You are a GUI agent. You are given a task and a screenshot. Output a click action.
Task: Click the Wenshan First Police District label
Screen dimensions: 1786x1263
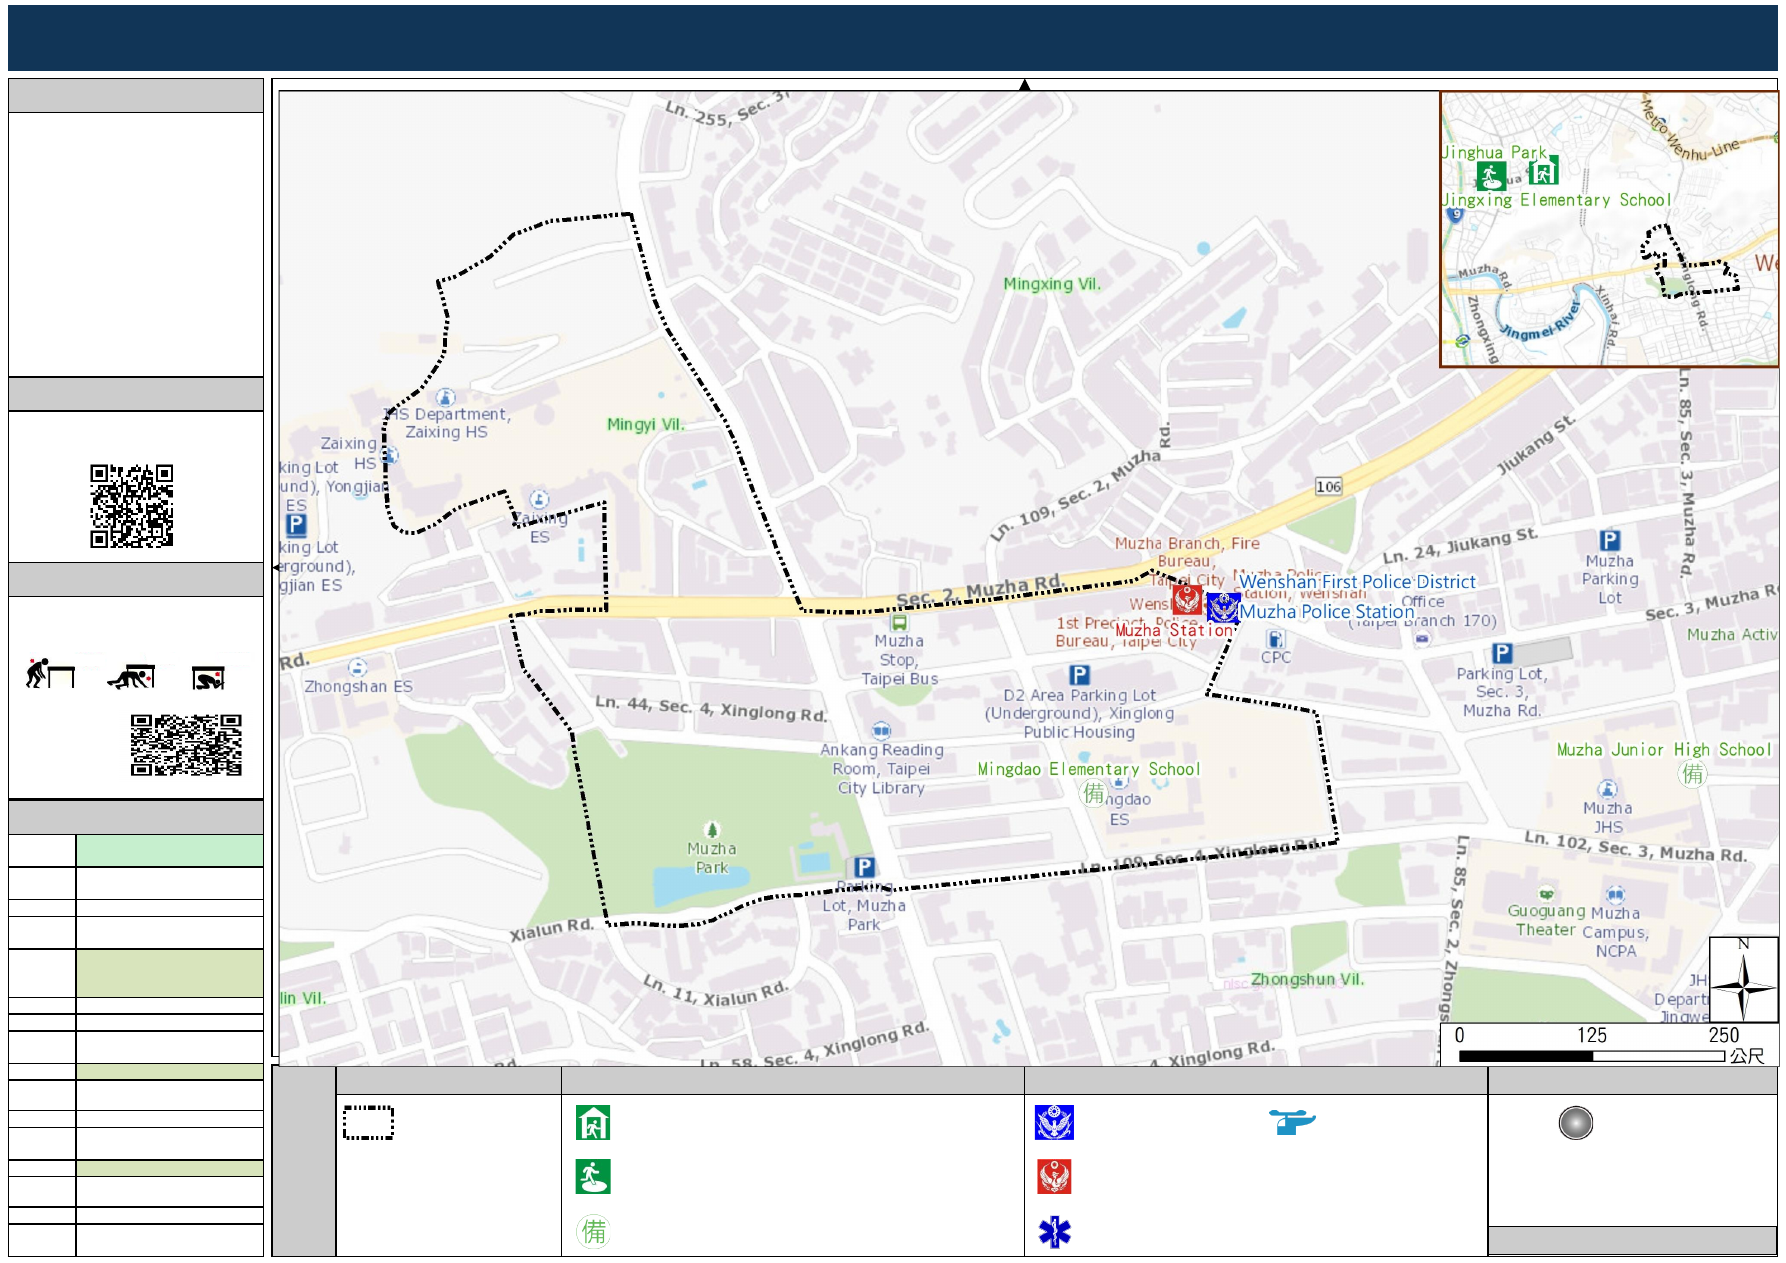pos(1356,581)
